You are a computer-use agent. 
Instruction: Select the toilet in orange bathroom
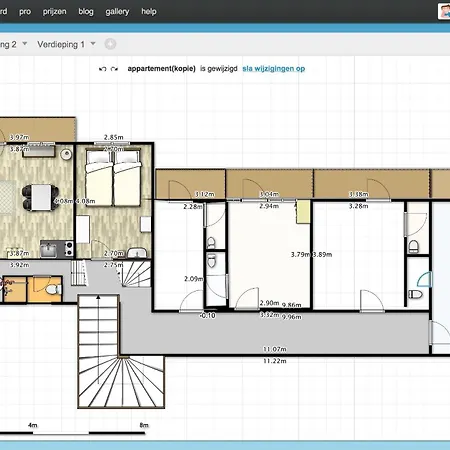53,289
